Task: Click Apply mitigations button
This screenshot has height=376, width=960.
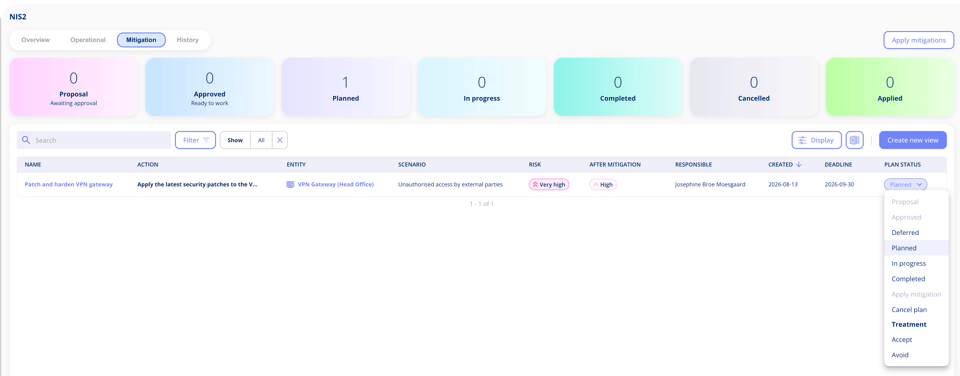Action: click(918, 40)
